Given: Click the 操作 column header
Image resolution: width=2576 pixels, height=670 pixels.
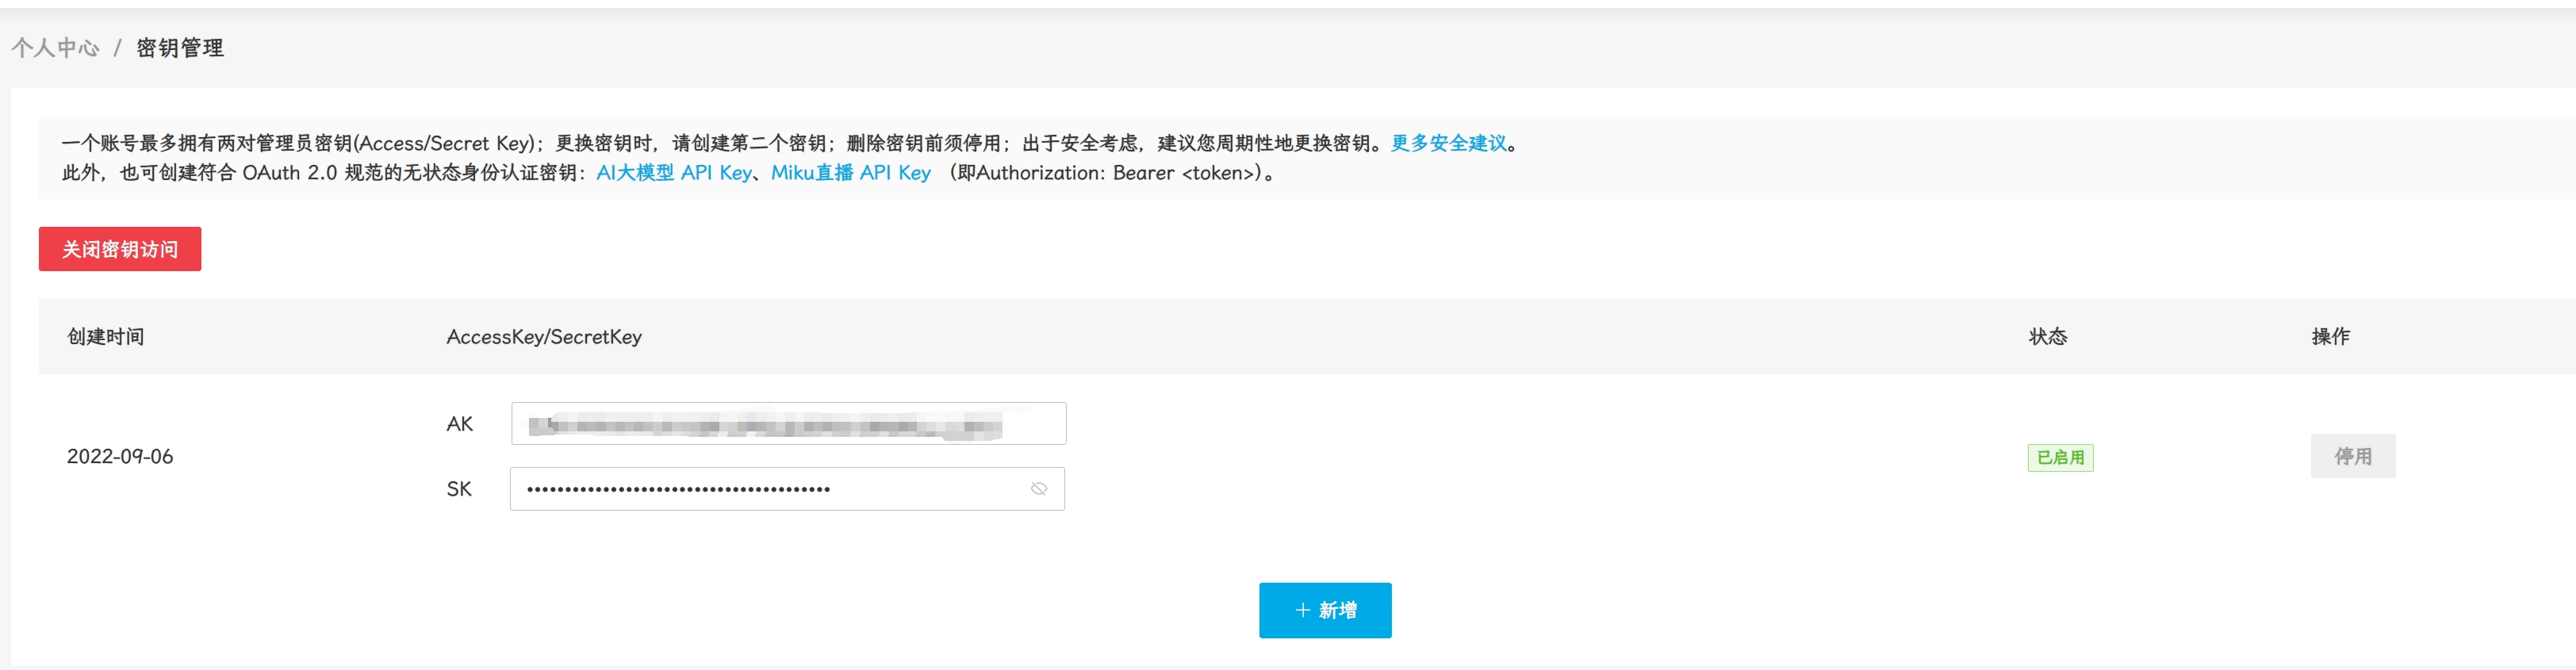Looking at the screenshot, I should (x=2330, y=337).
